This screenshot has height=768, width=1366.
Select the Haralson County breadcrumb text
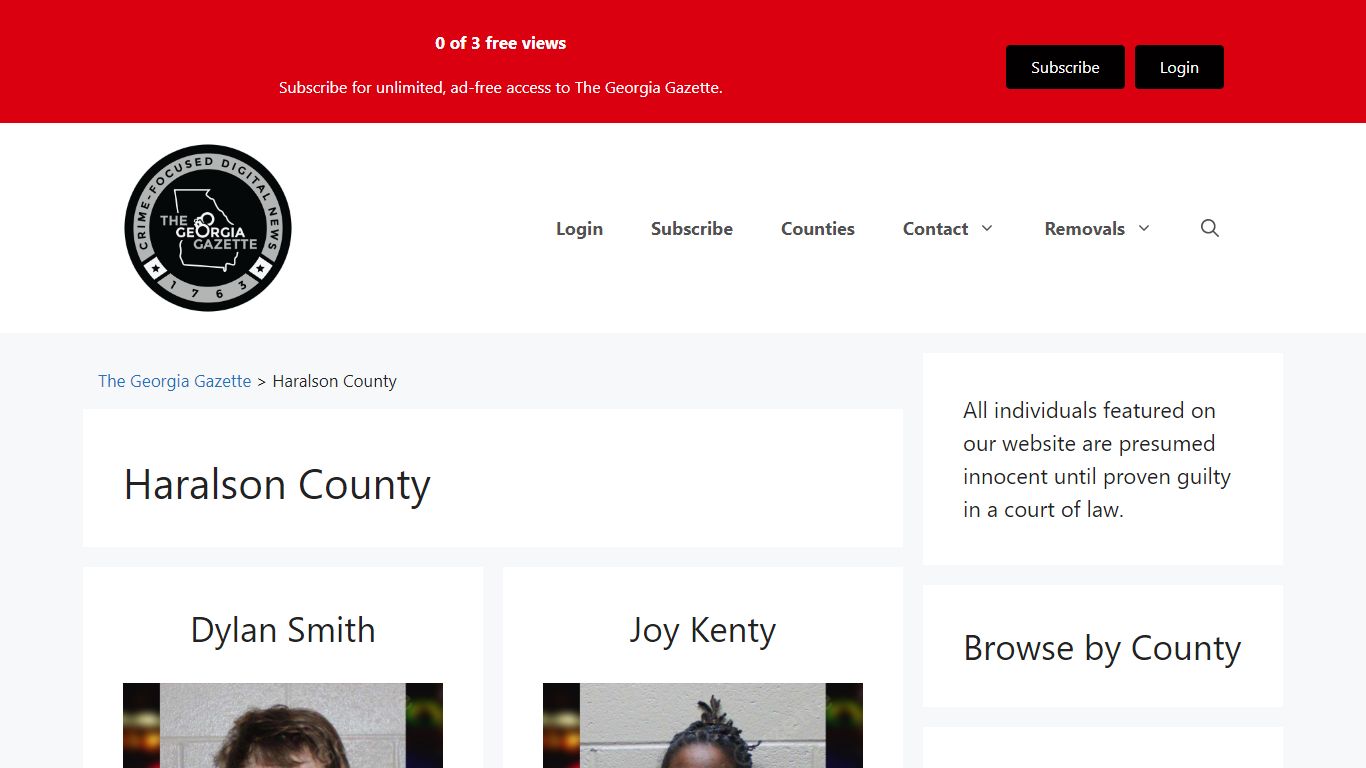coord(335,381)
